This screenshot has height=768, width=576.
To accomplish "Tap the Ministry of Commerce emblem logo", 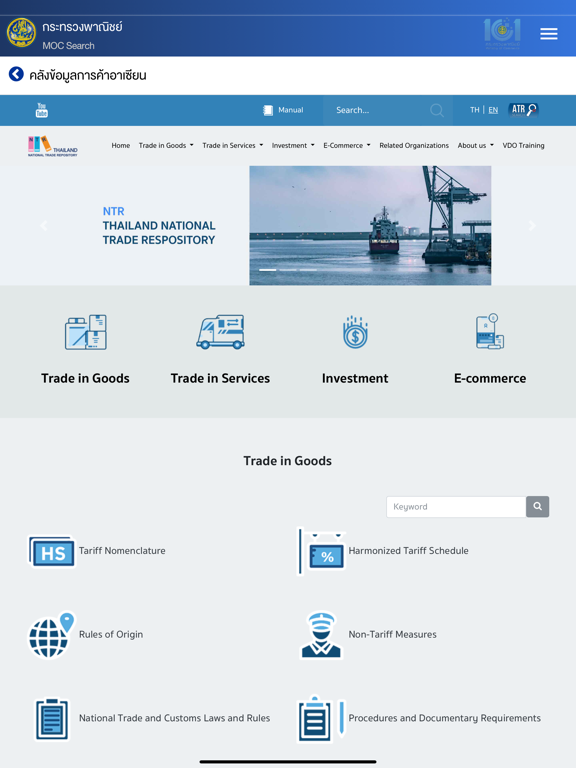I will coord(21,32).
